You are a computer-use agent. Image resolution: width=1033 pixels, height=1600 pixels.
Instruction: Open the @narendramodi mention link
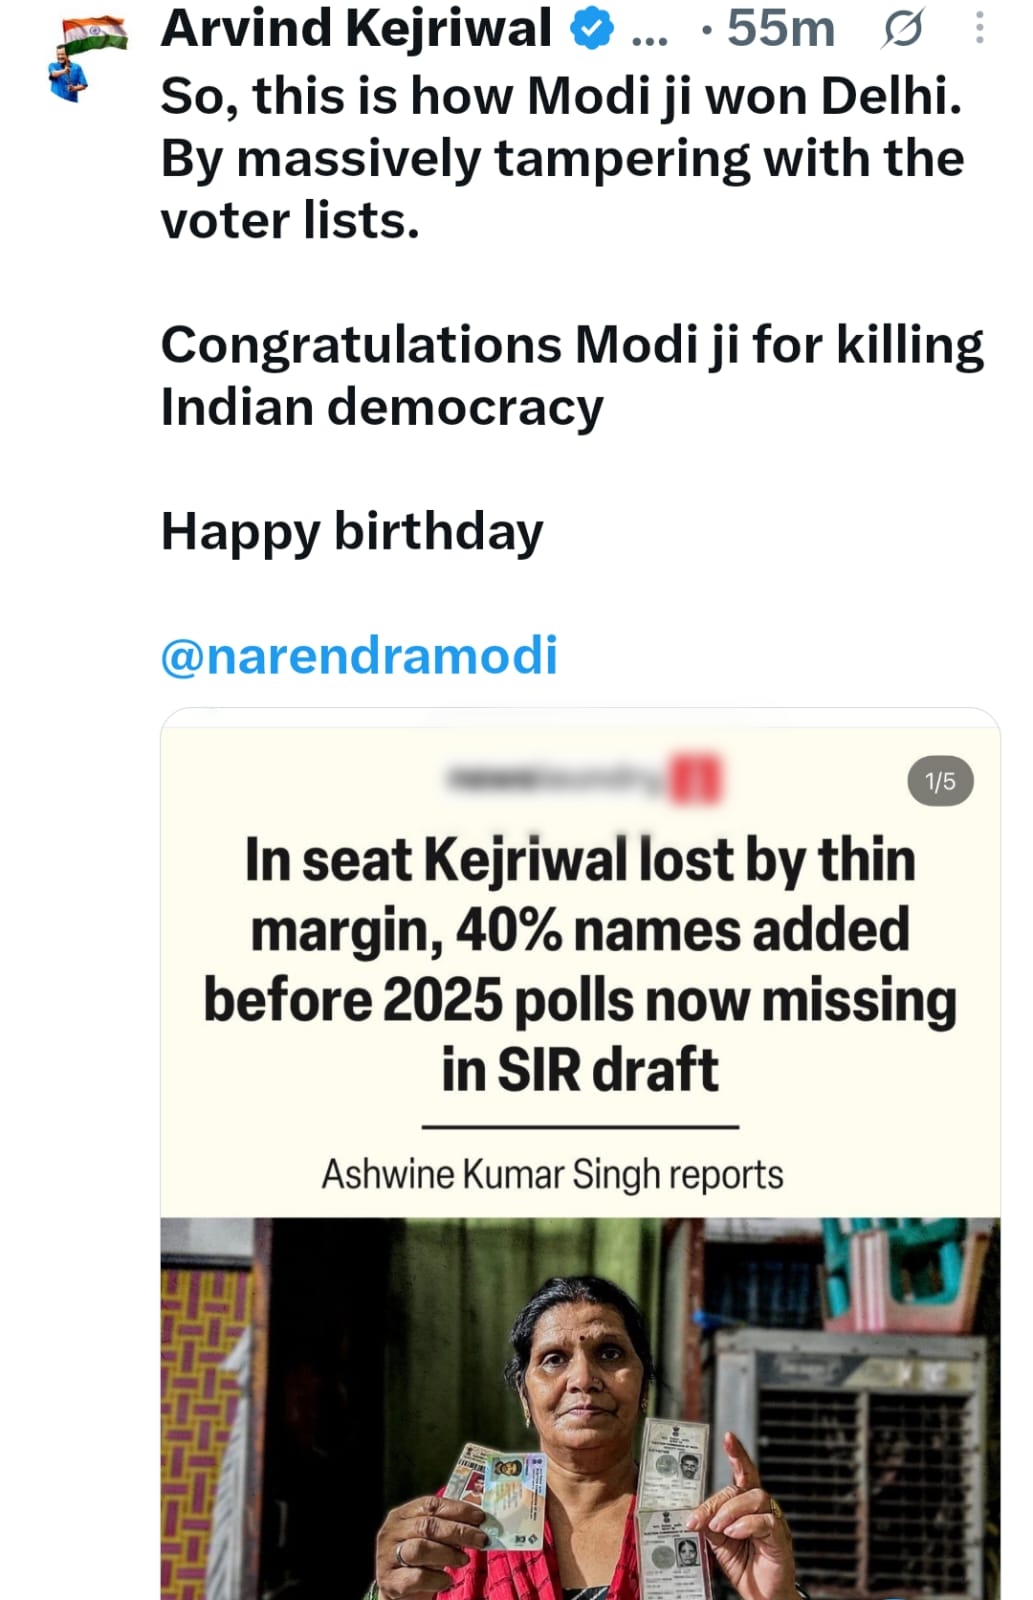pyautogui.click(x=359, y=656)
